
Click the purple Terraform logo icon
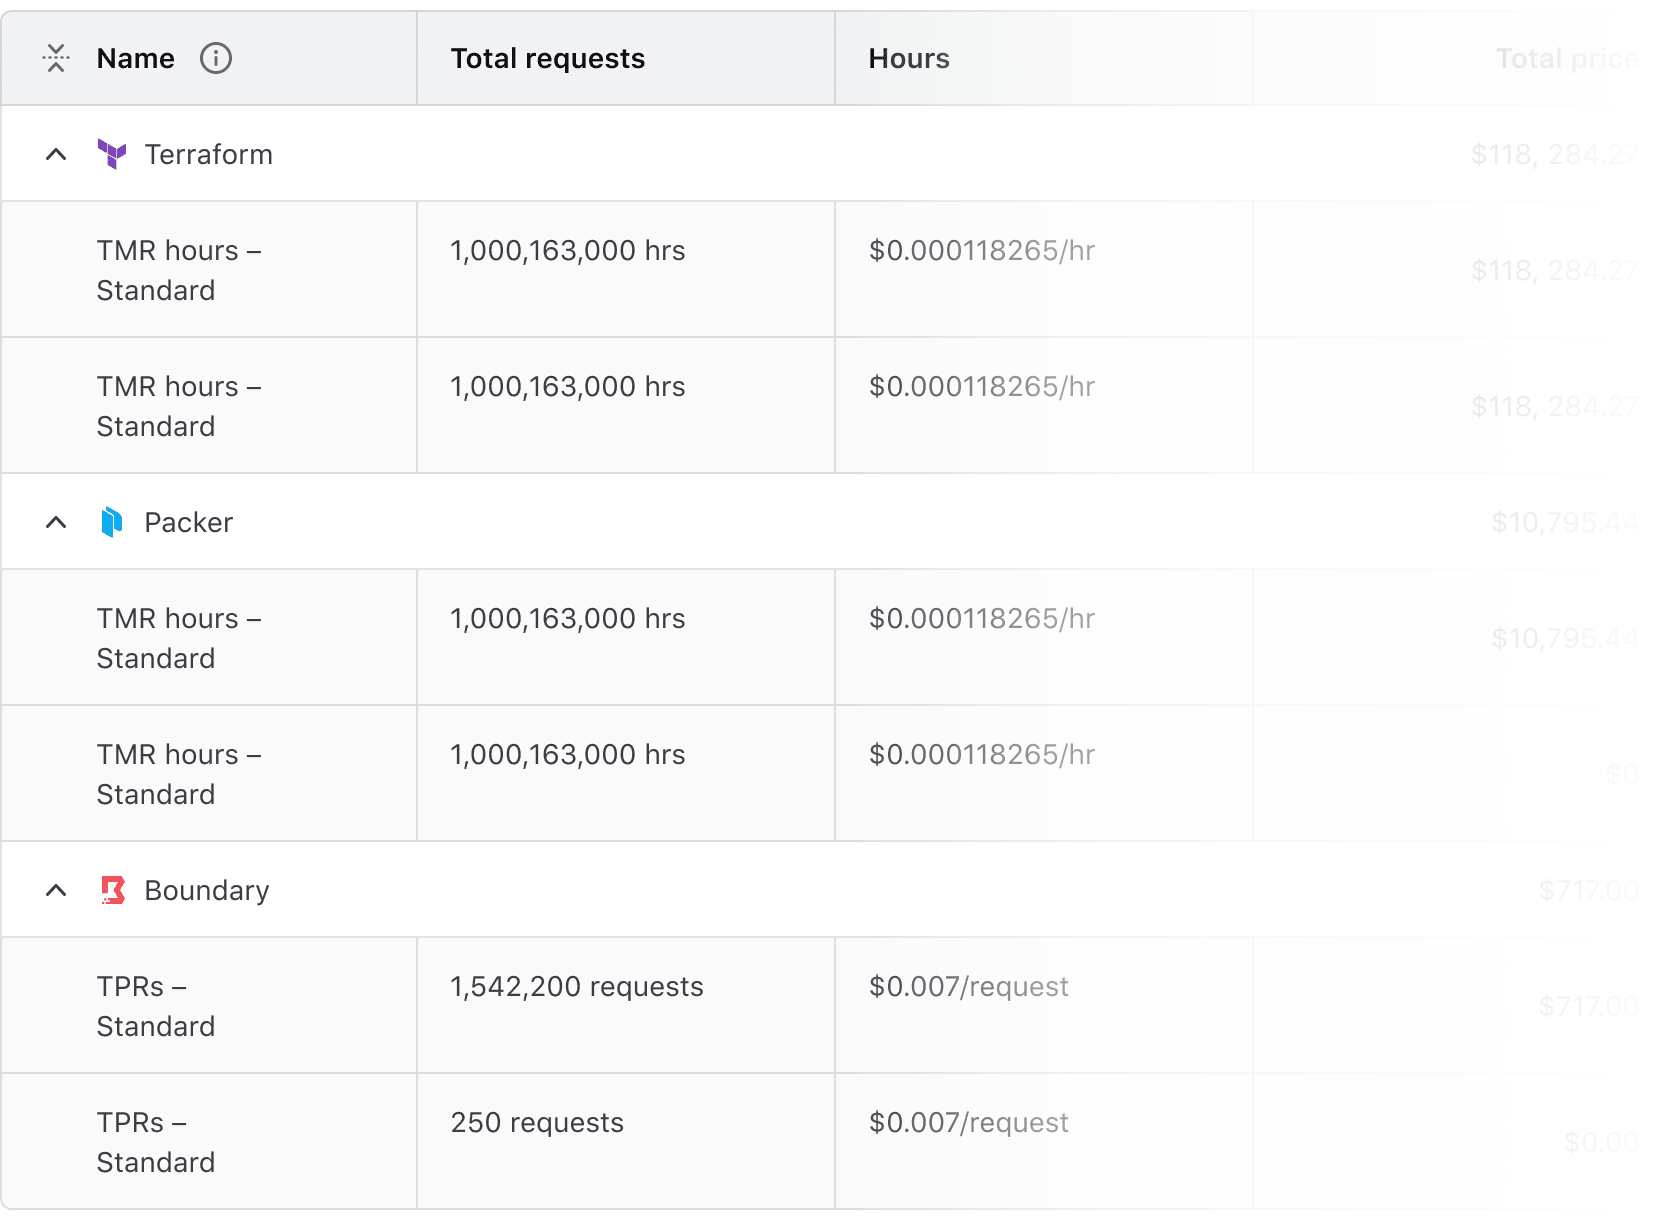(112, 155)
